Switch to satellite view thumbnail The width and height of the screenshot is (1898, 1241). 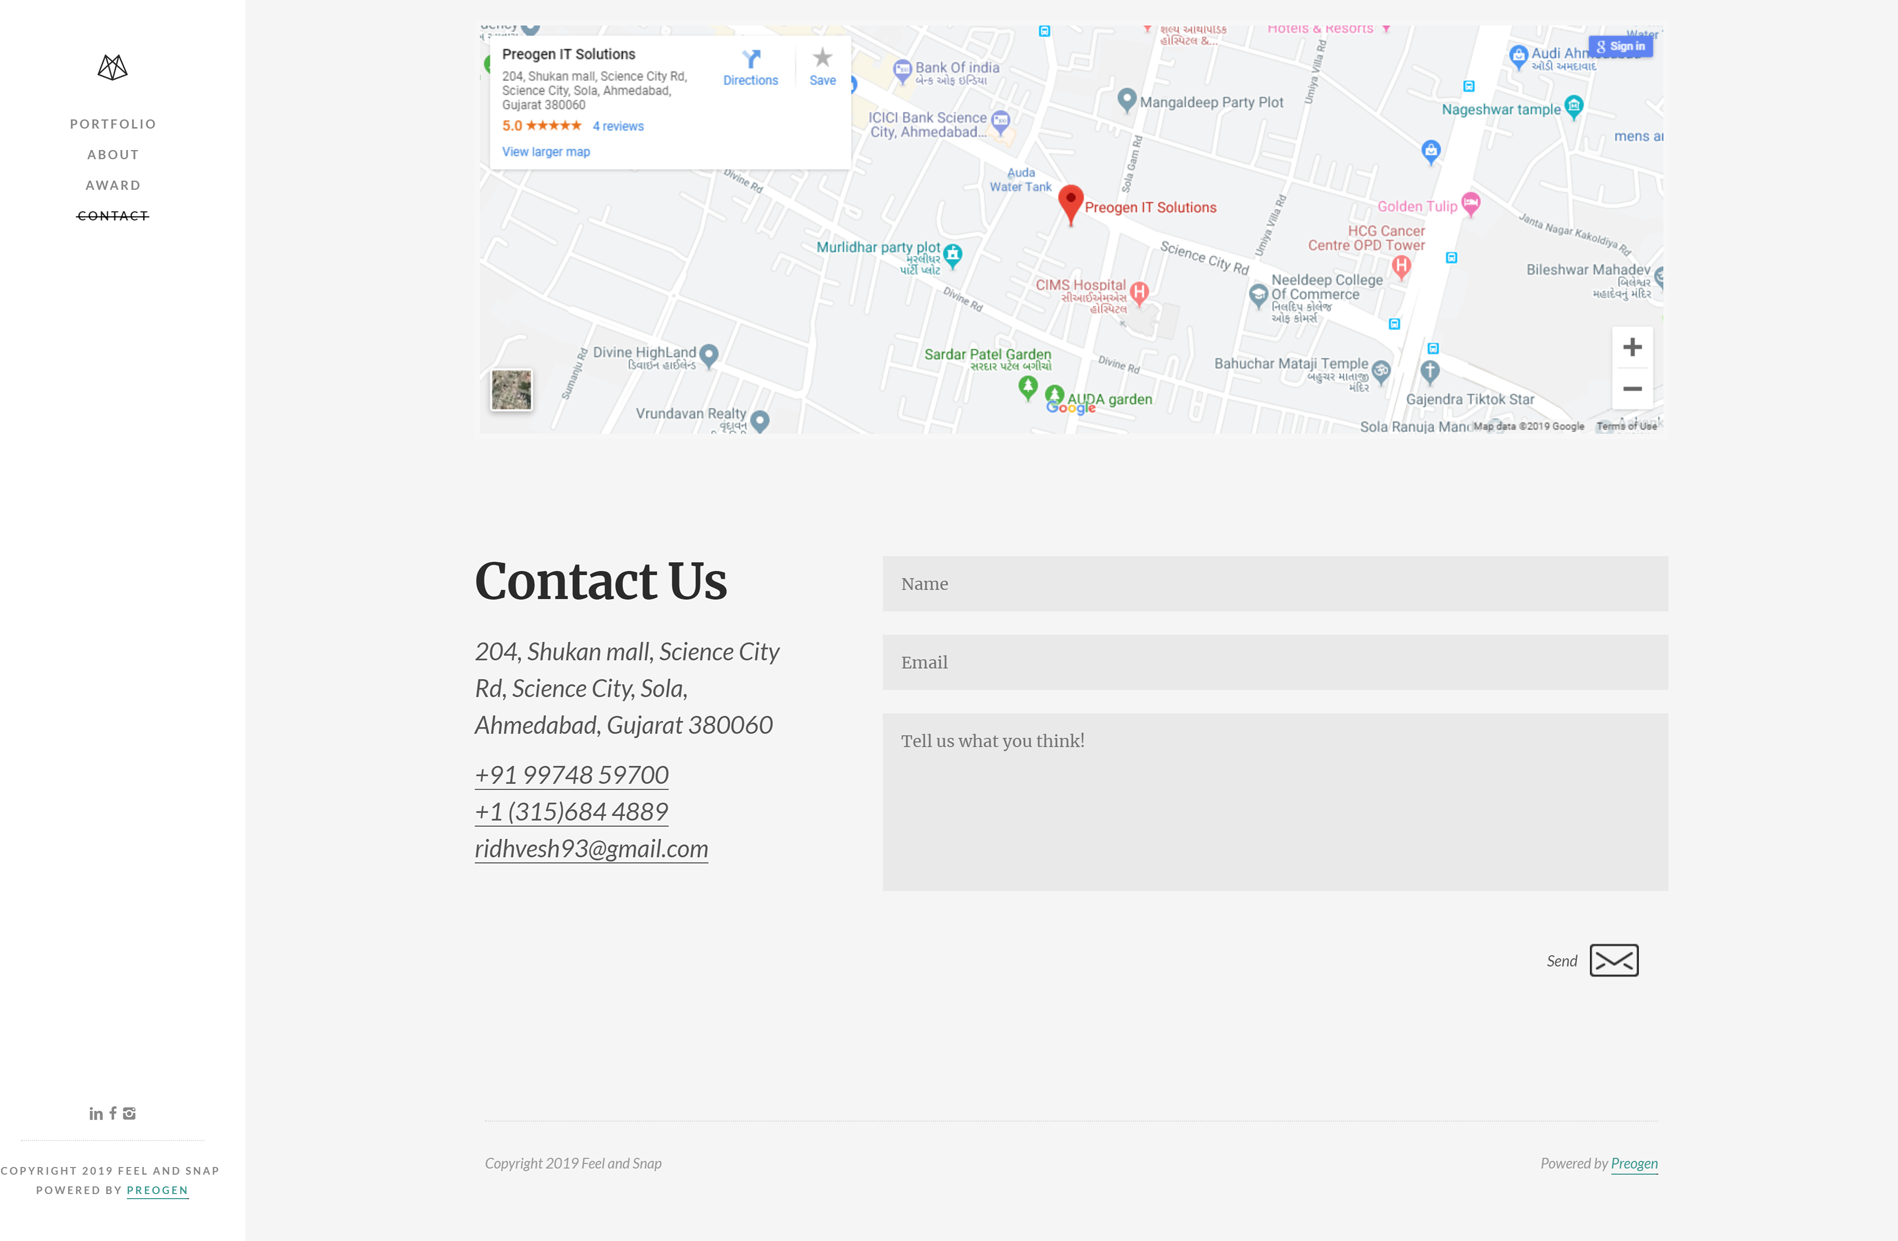511,390
